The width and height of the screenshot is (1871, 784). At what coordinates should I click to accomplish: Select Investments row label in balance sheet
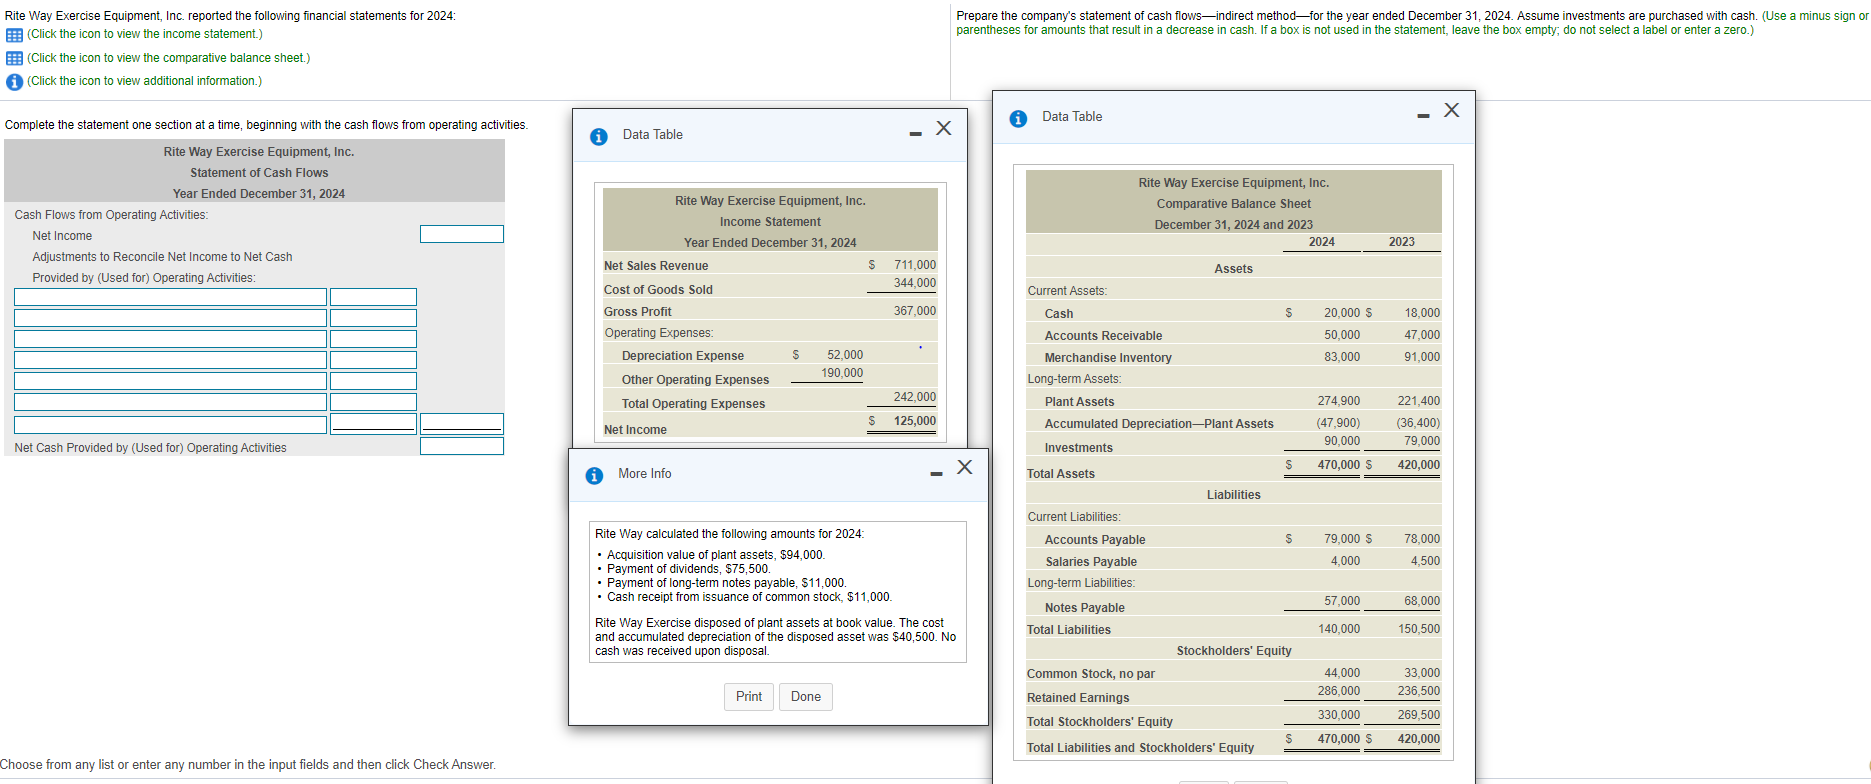coord(1079,448)
